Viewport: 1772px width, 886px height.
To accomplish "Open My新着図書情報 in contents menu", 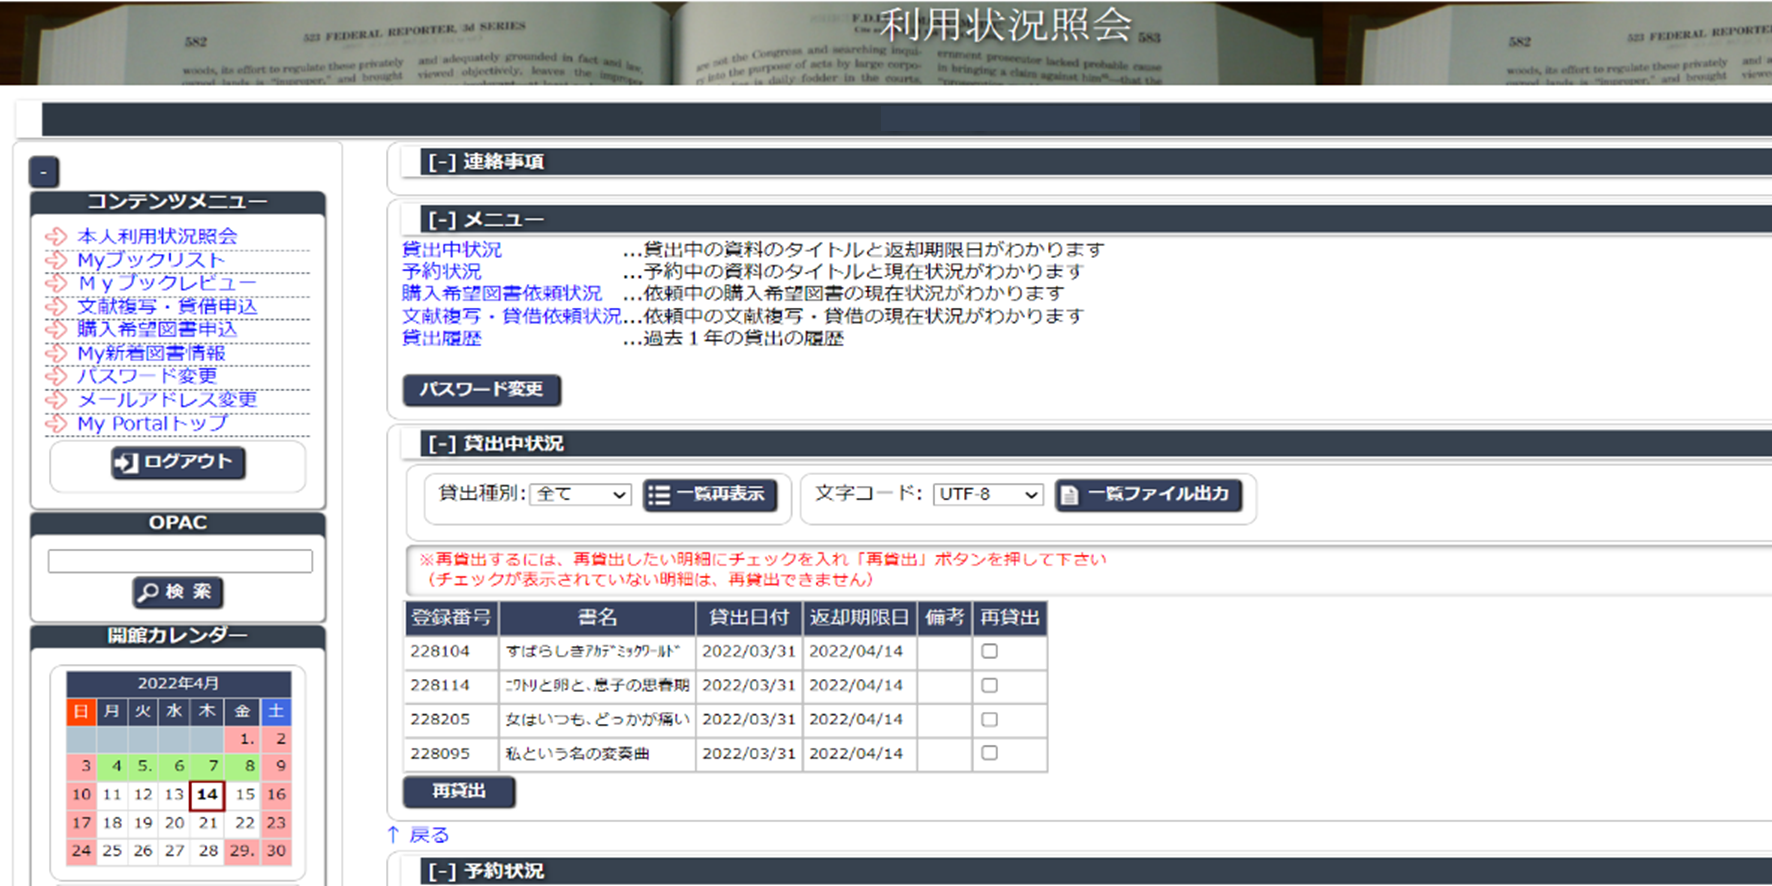I will click(x=151, y=353).
